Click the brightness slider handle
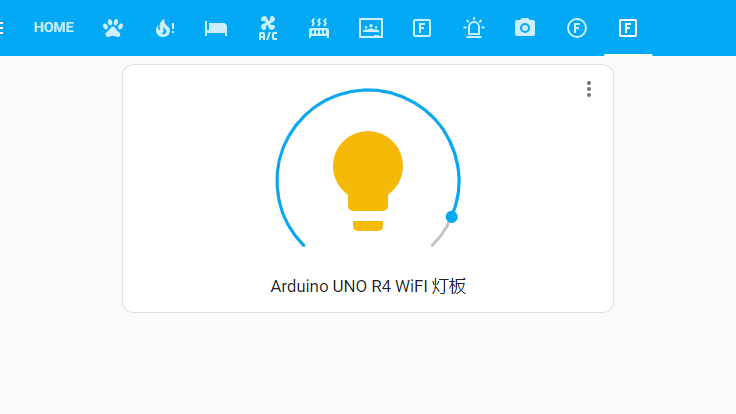This screenshot has width=736, height=414. click(452, 217)
